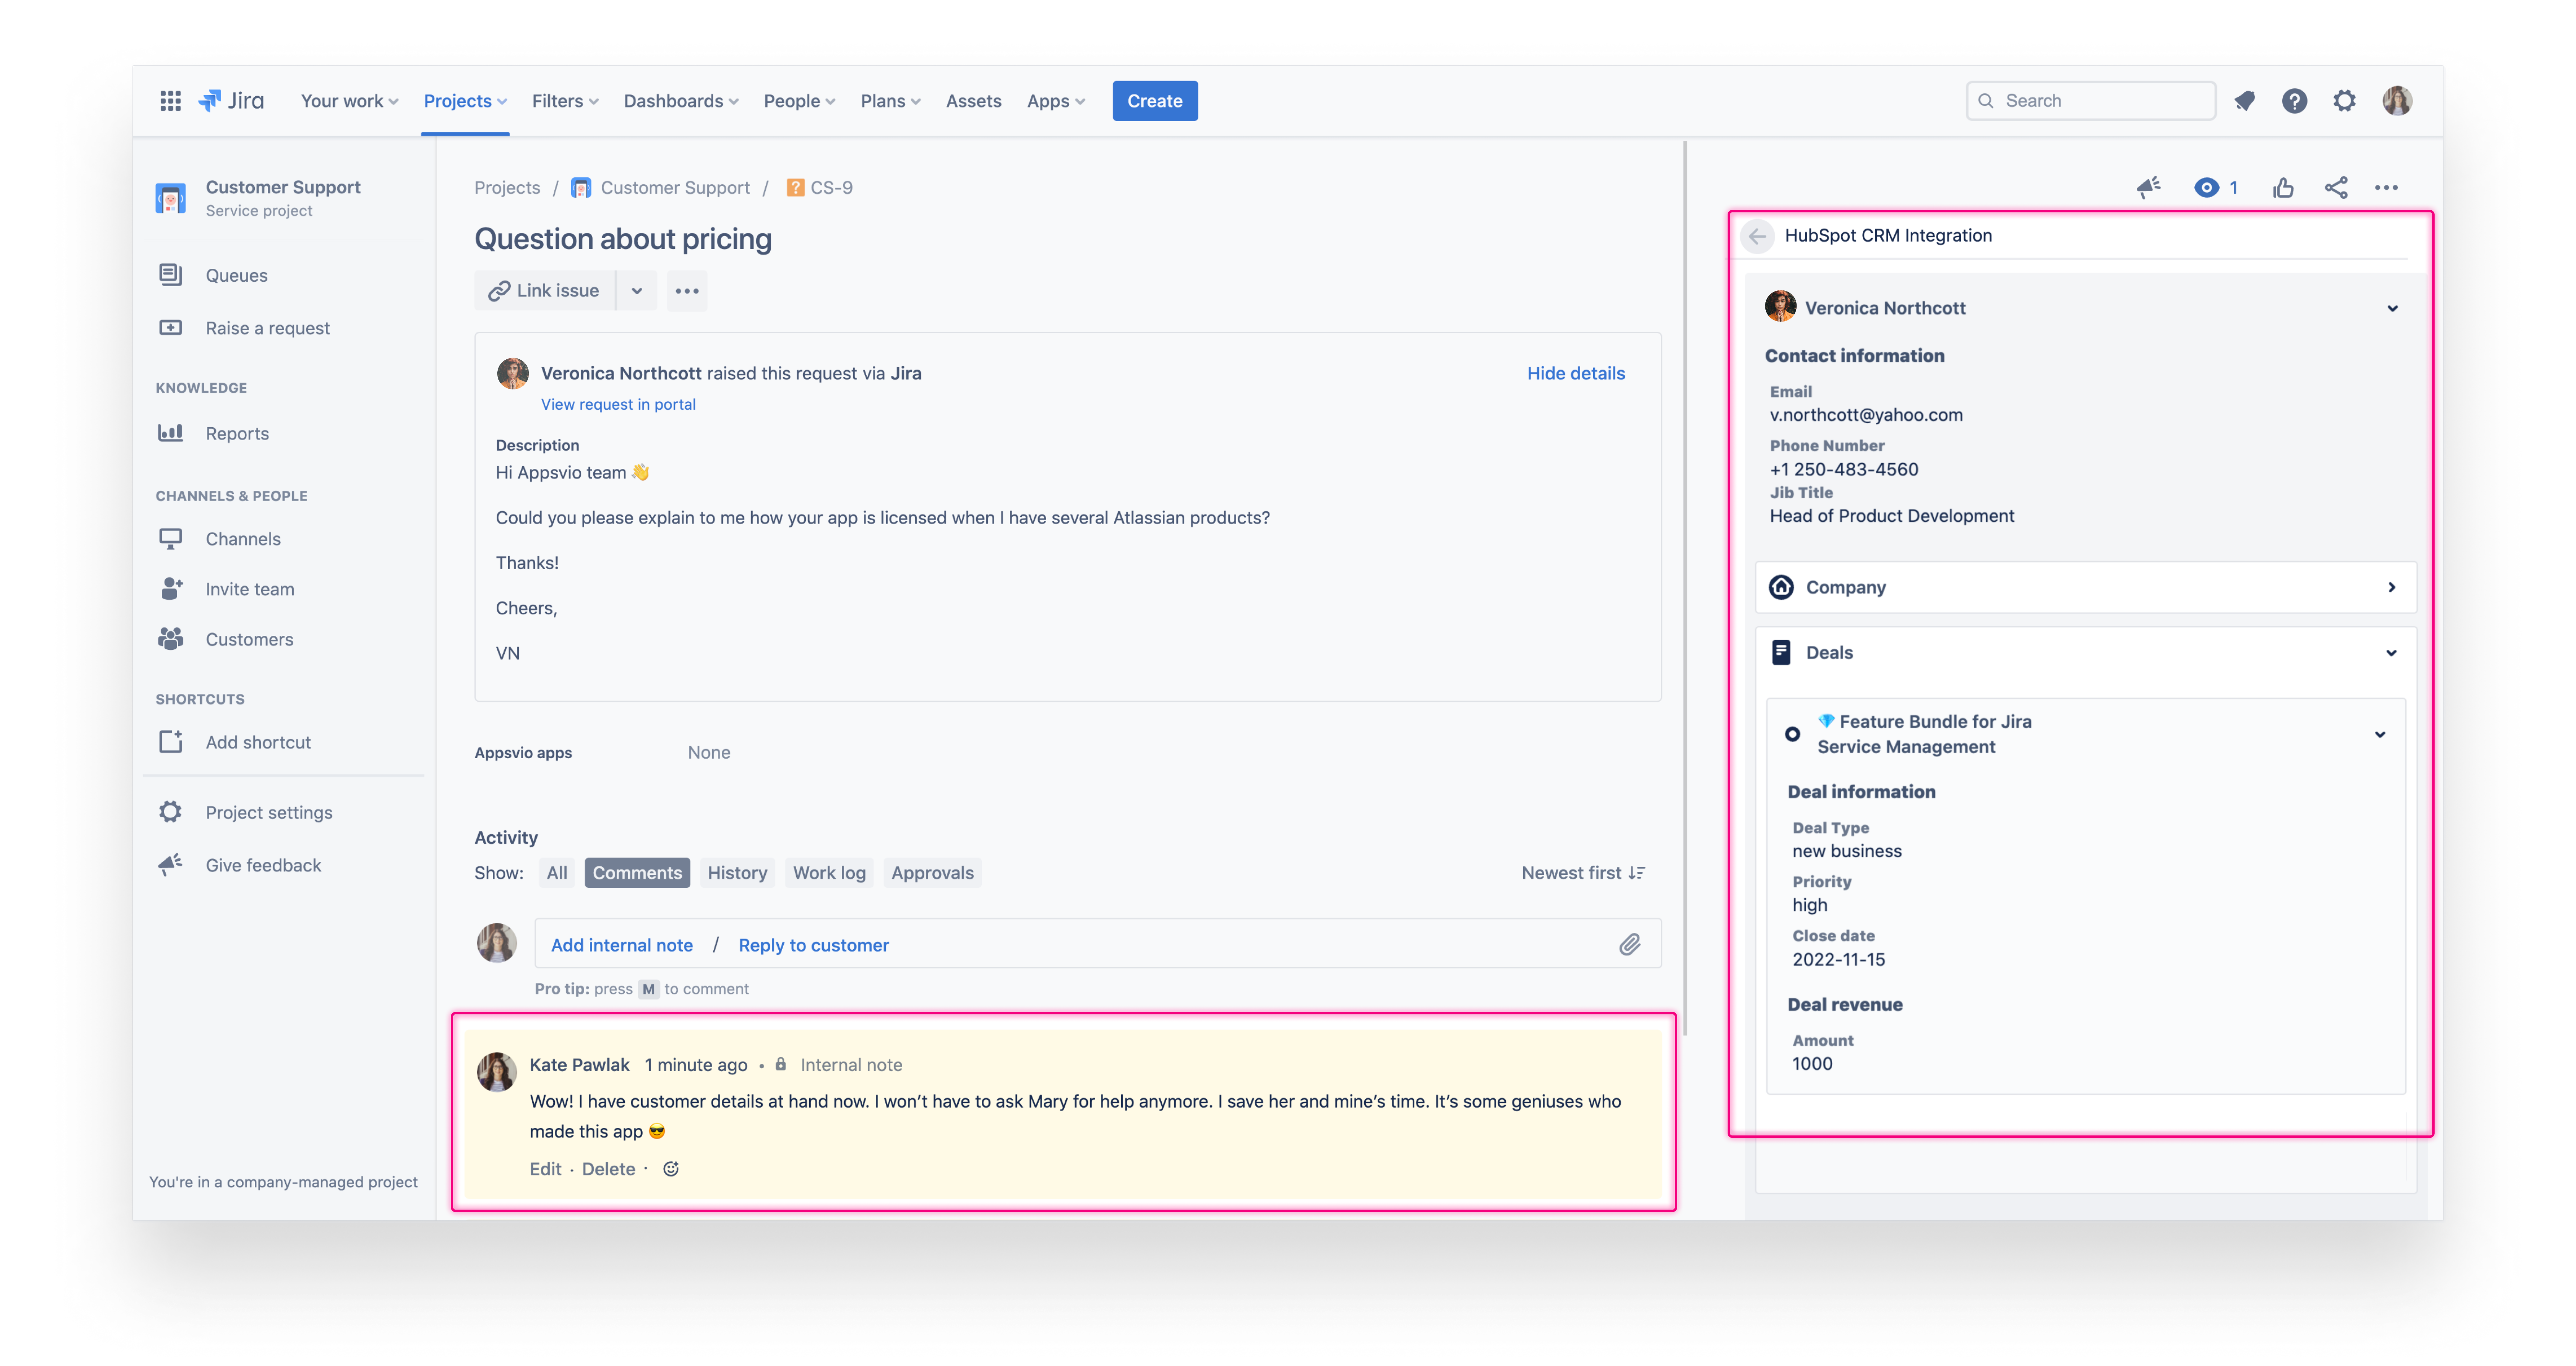This screenshot has width=2576, height=1366.
Task: Select the Comments activity filter
Action: click(x=637, y=873)
